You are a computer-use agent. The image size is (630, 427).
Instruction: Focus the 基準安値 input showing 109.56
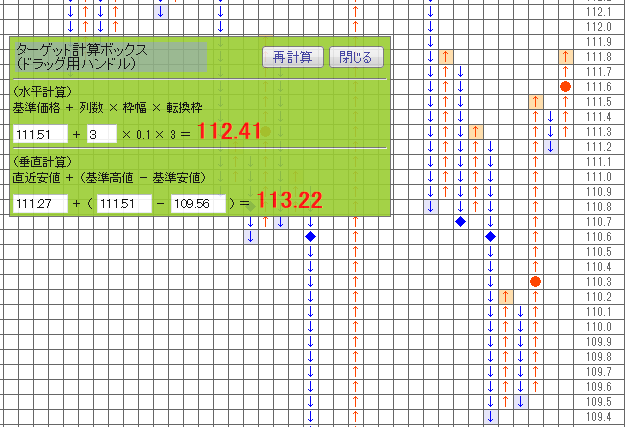tap(198, 204)
